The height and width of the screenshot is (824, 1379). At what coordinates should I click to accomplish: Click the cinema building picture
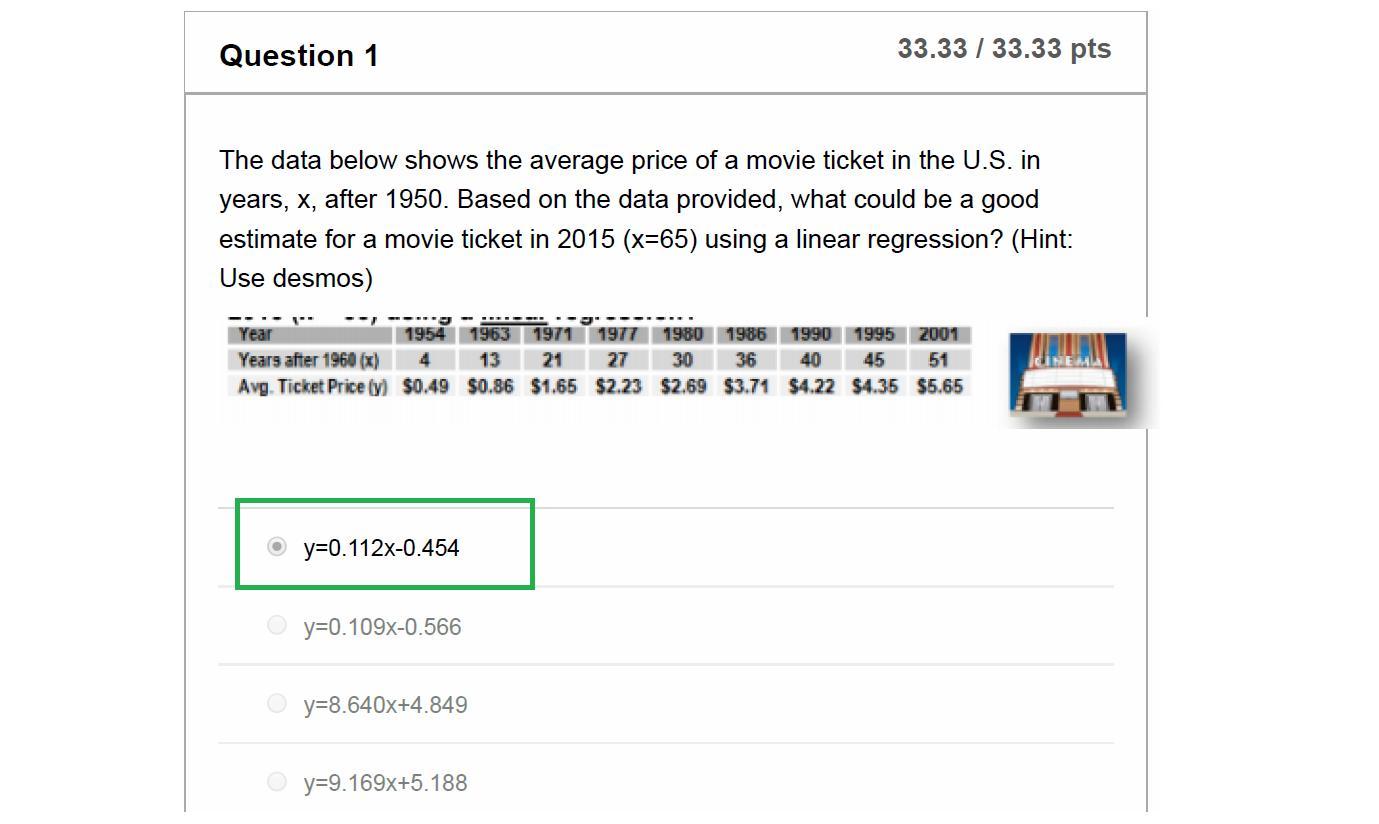1067,375
